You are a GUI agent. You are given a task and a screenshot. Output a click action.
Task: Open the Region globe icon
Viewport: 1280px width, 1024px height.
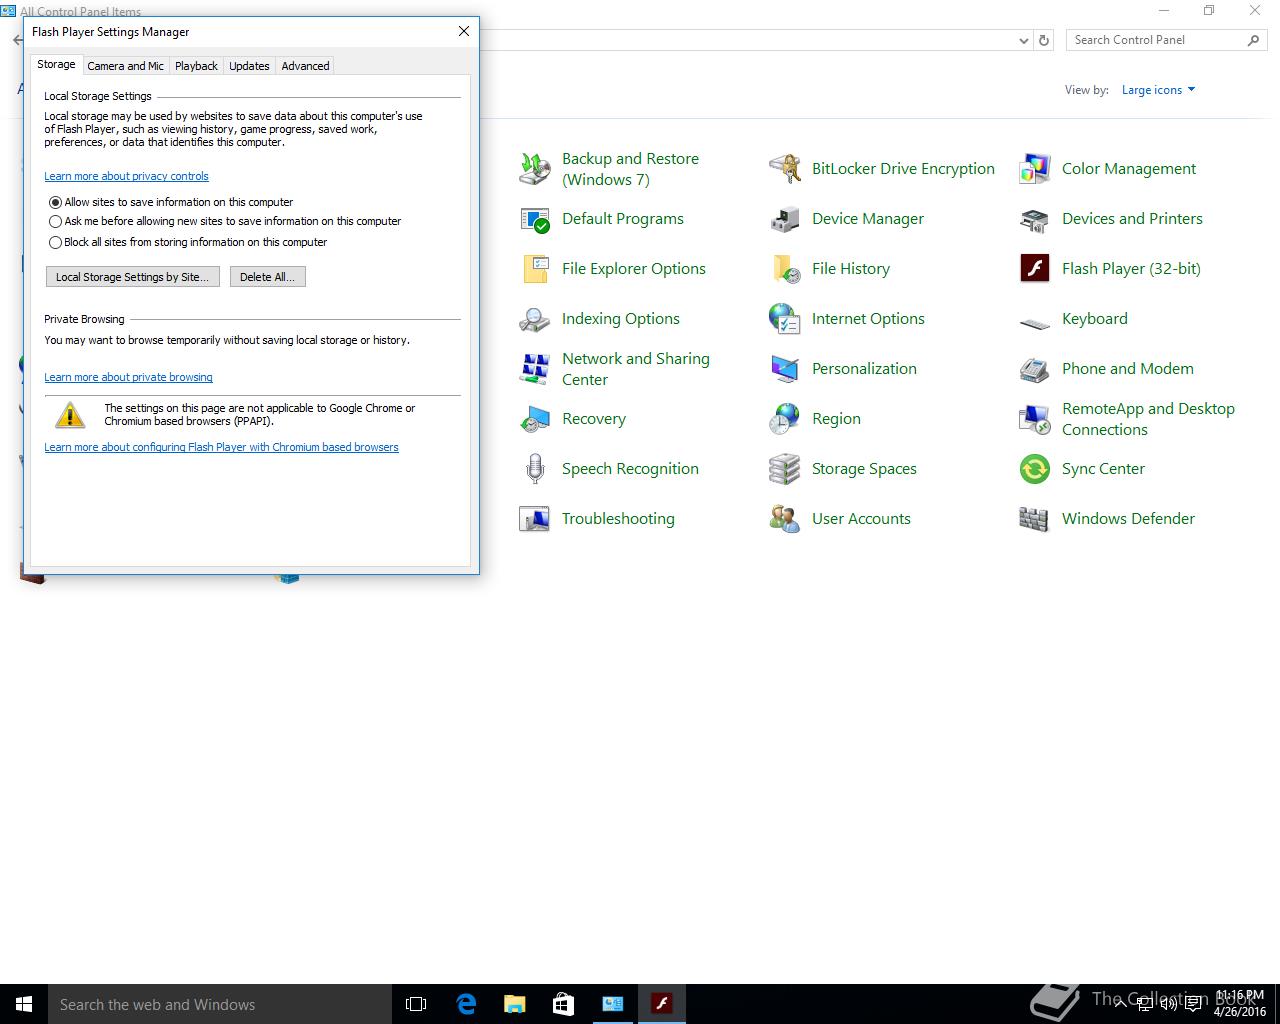click(785, 419)
